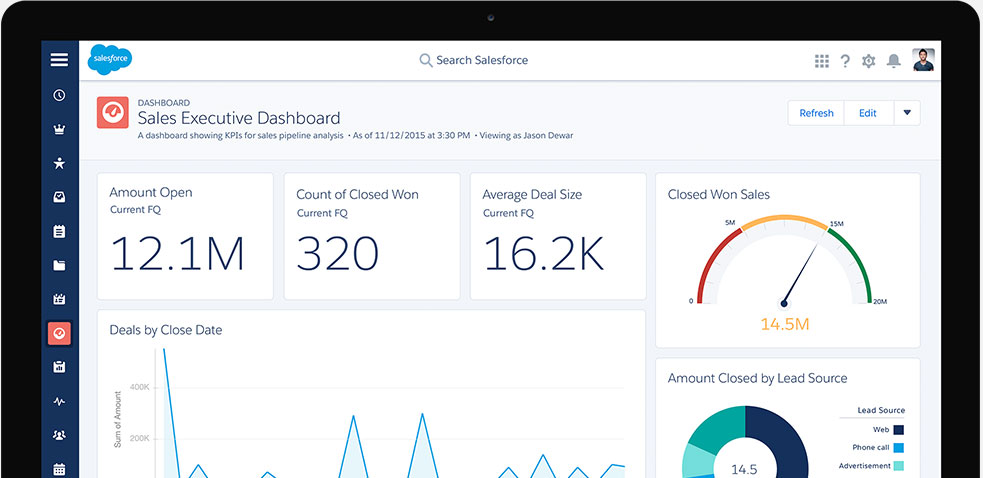Viewport: 983px width, 478px height.
Task: Click the Edit dashboard button
Action: 867,113
